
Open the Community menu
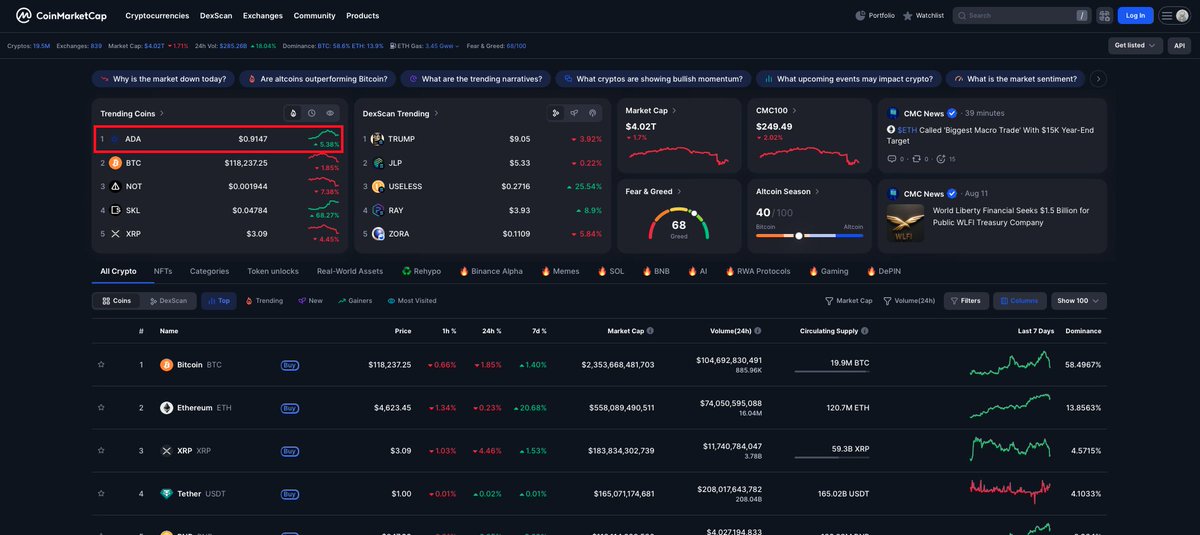point(314,16)
